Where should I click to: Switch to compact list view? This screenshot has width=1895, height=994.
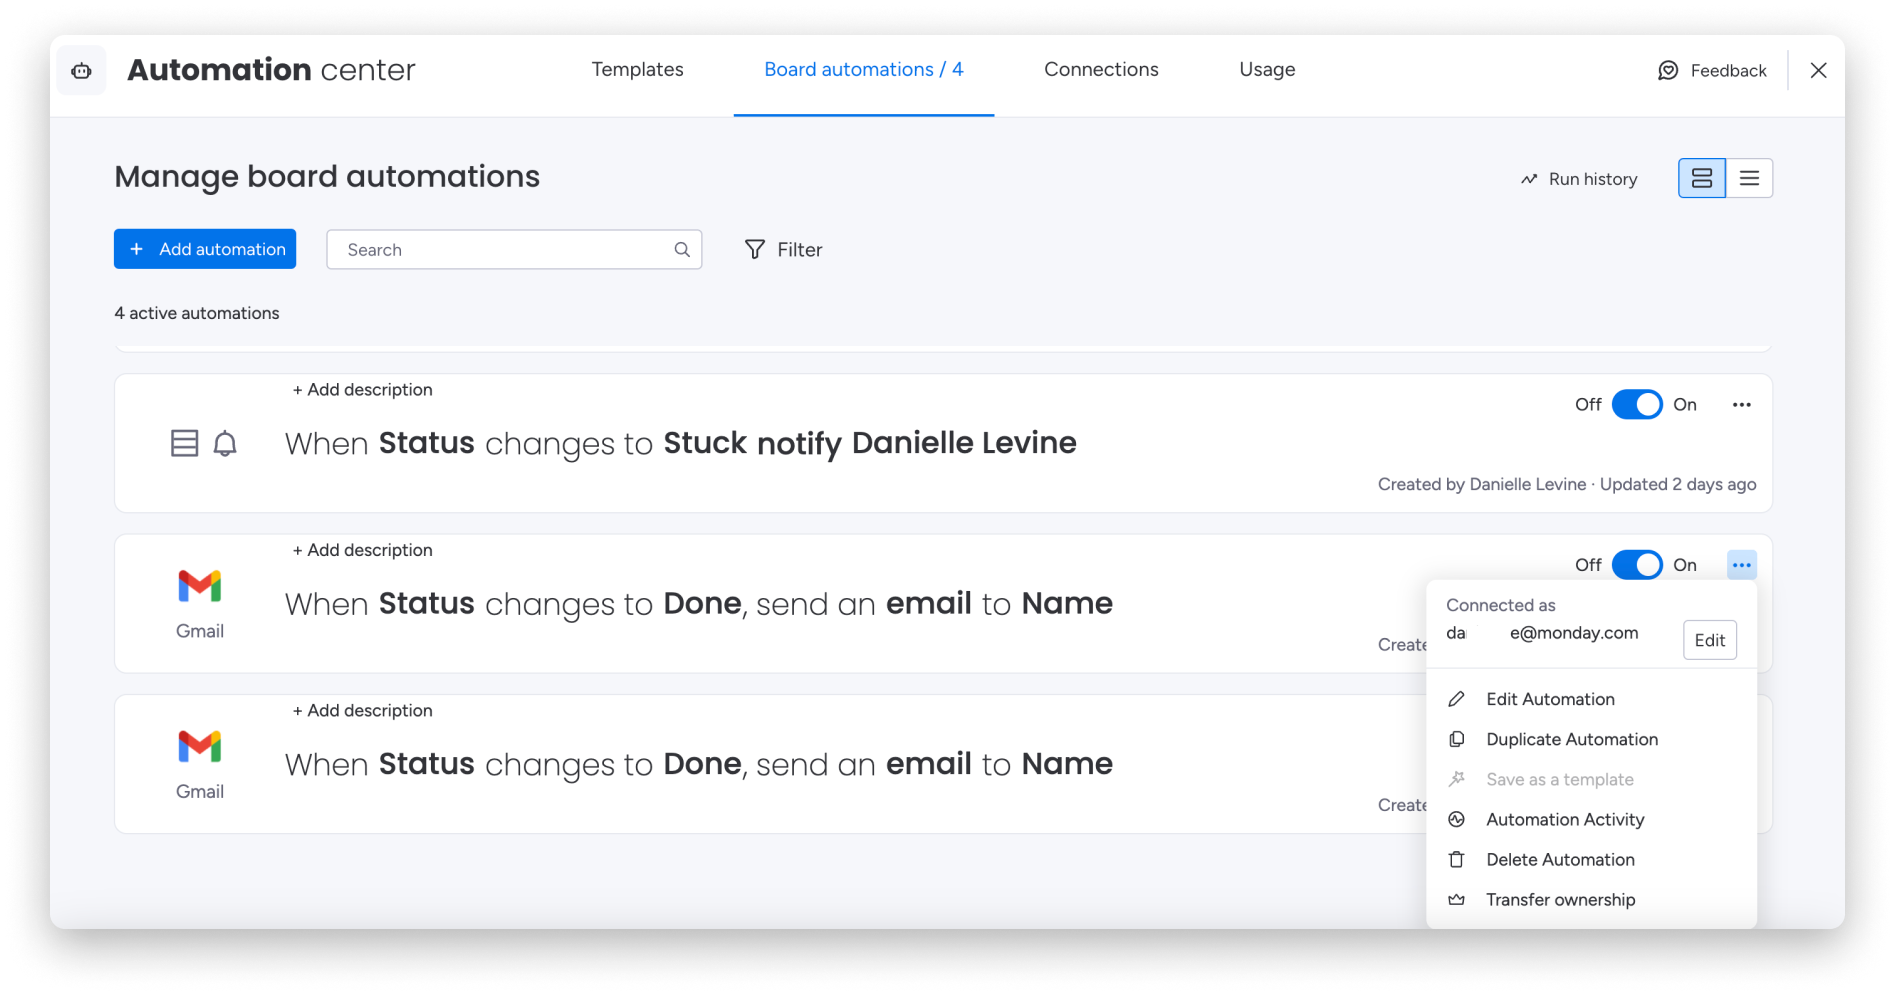point(1750,177)
